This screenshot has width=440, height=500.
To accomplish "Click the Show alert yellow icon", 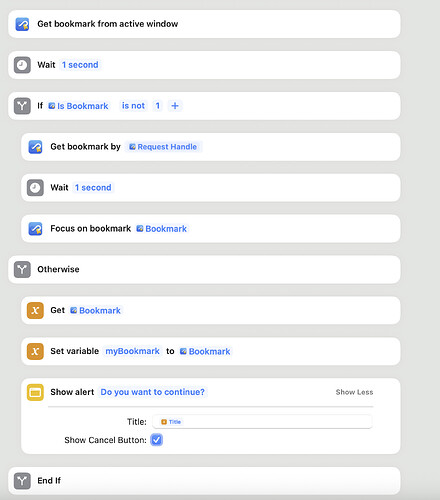I will pyautogui.click(x=35, y=392).
